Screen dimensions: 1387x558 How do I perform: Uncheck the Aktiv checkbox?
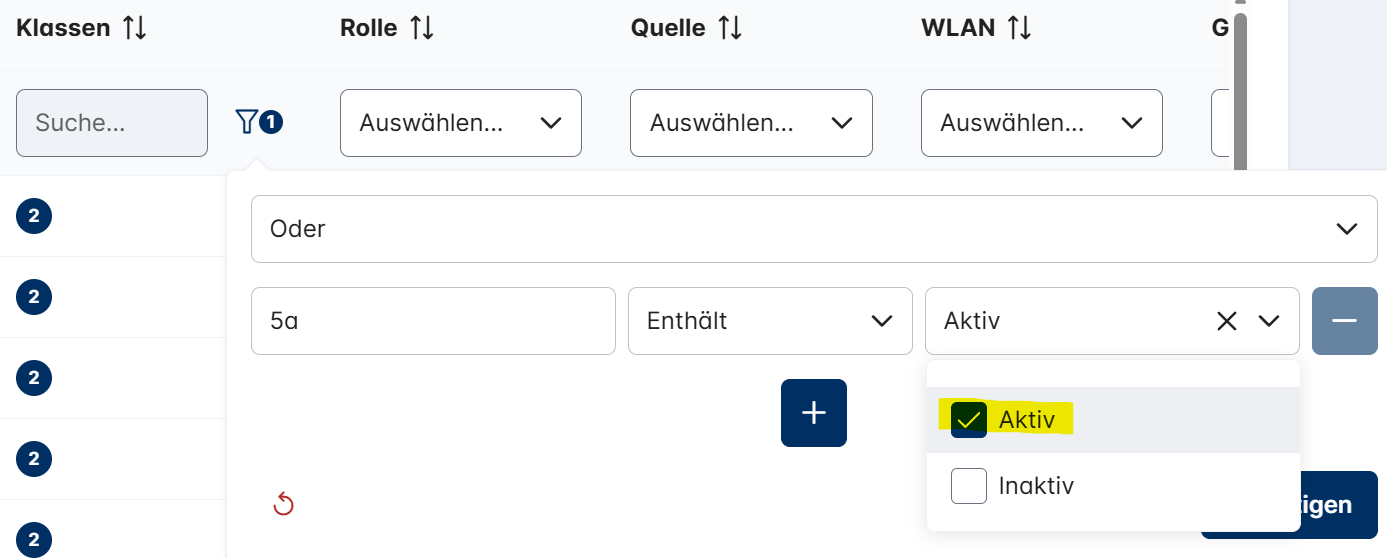pos(969,420)
